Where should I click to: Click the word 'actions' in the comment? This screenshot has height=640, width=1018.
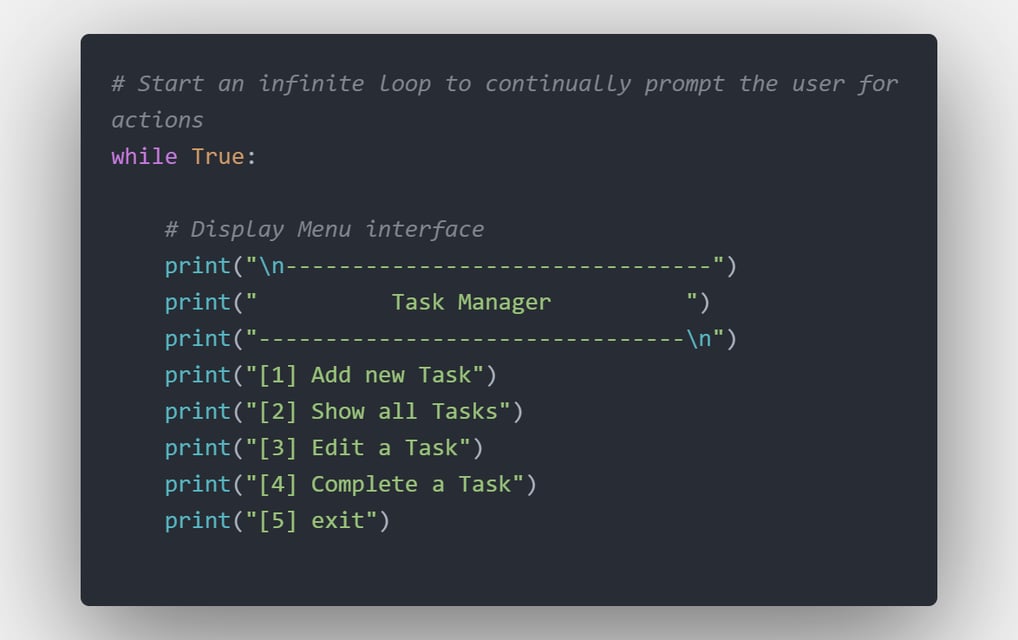[157, 120]
